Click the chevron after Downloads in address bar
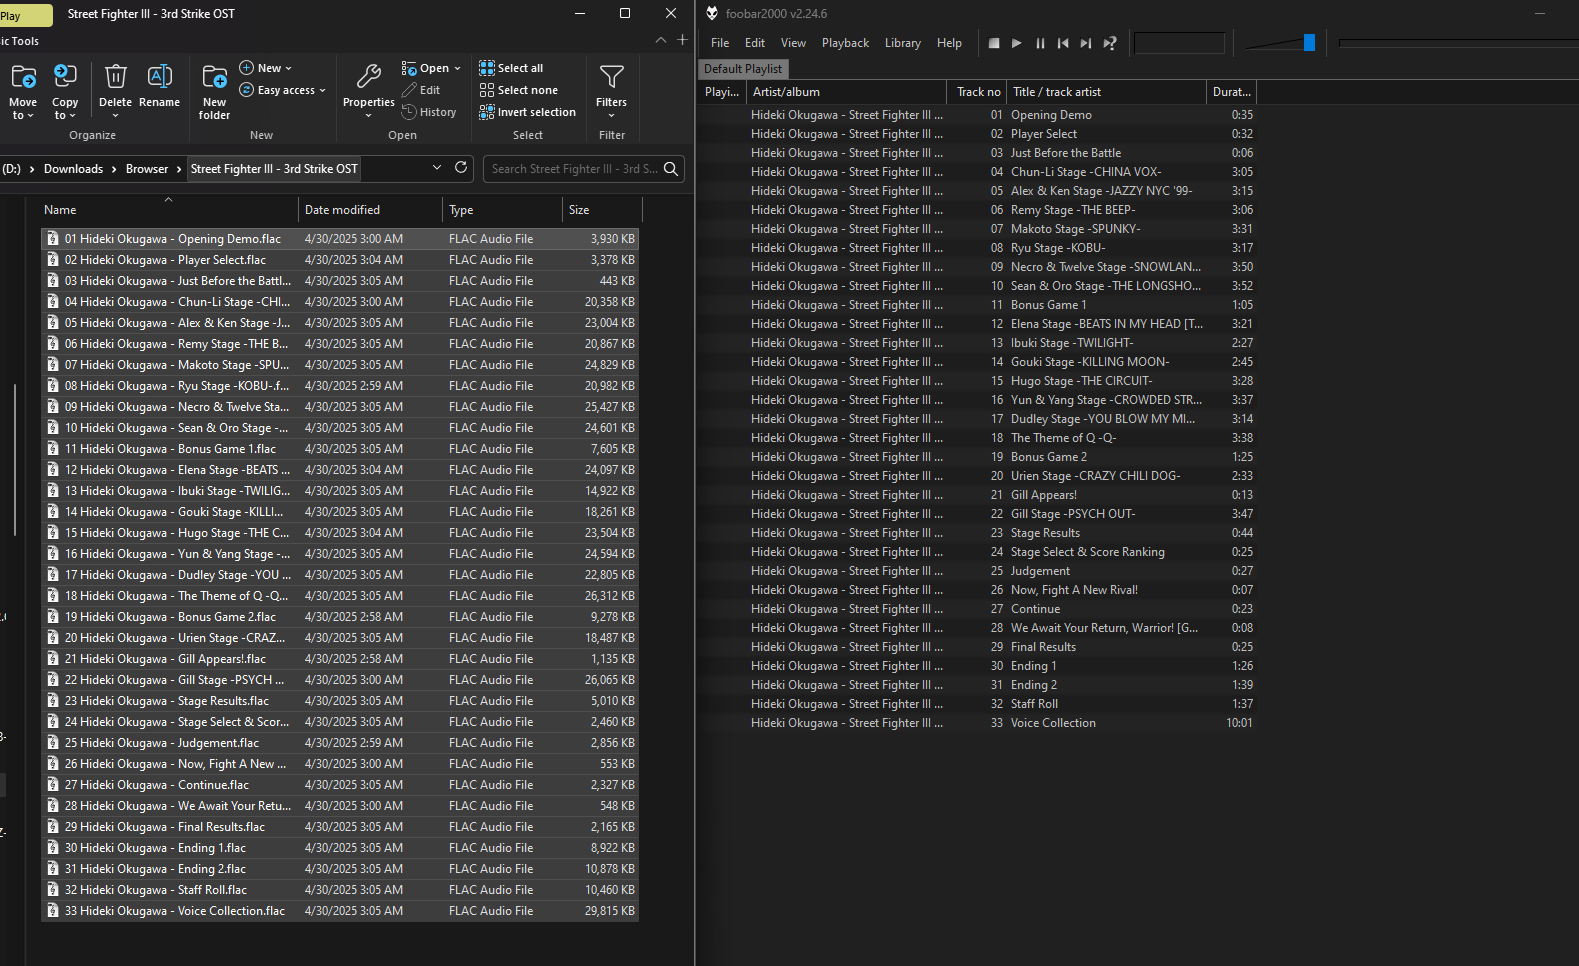The width and height of the screenshot is (1579, 966). (114, 169)
